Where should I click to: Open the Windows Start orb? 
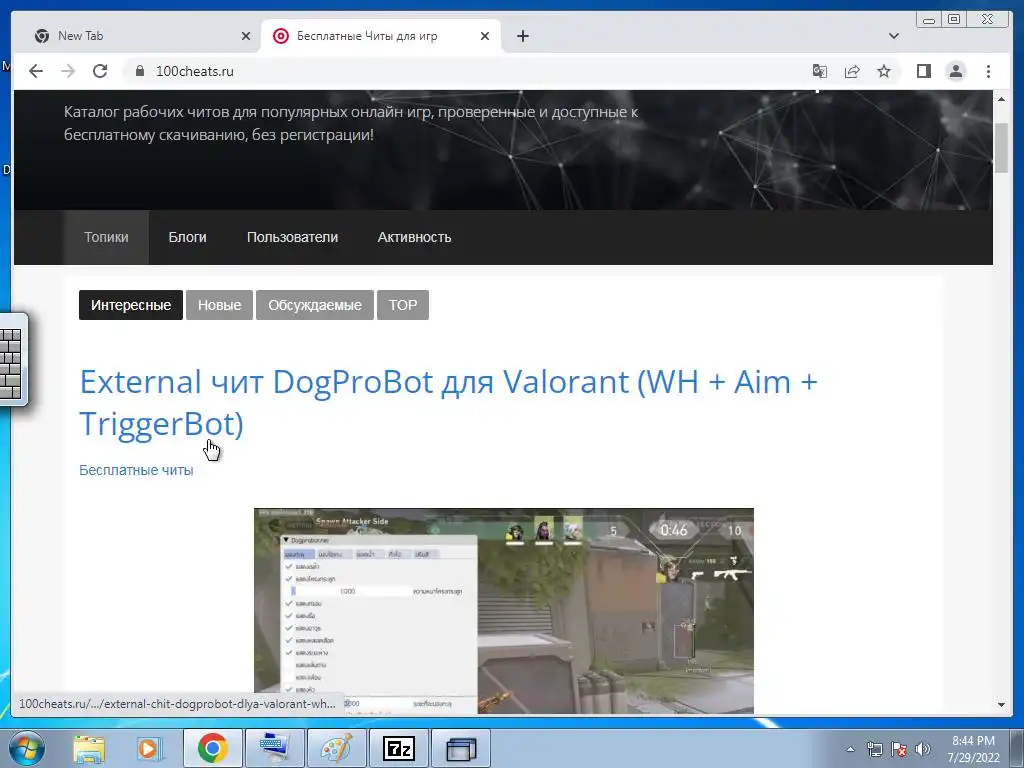pos(27,748)
